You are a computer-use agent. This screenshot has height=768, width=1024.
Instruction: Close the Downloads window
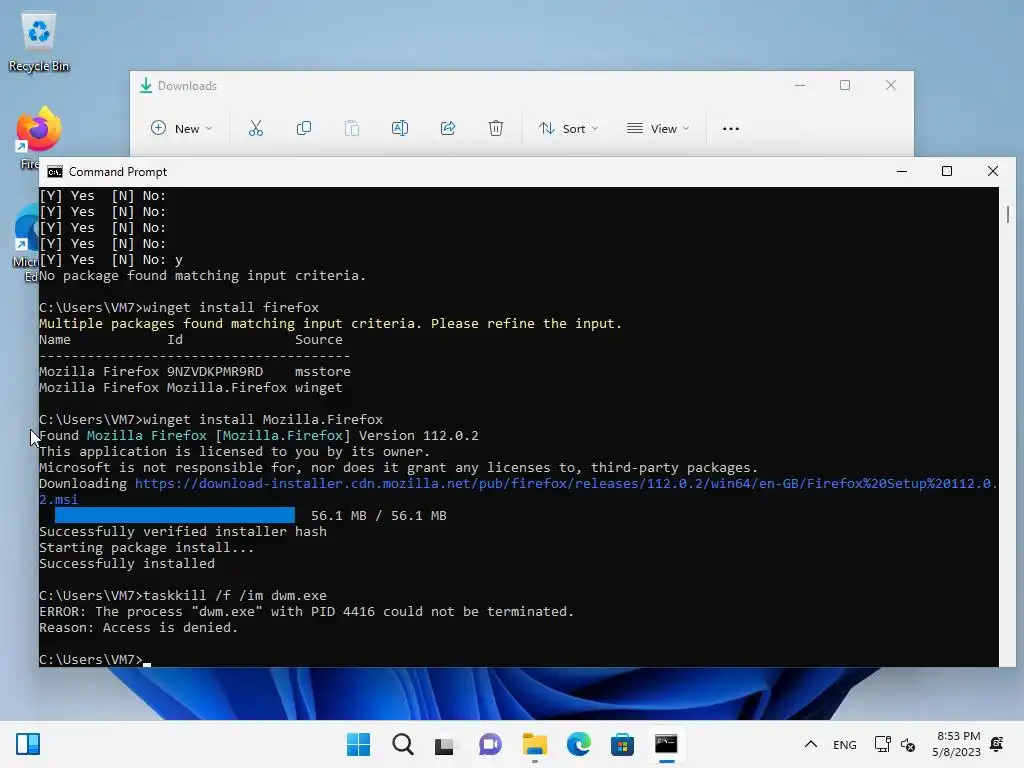click(x=891, y=86)
